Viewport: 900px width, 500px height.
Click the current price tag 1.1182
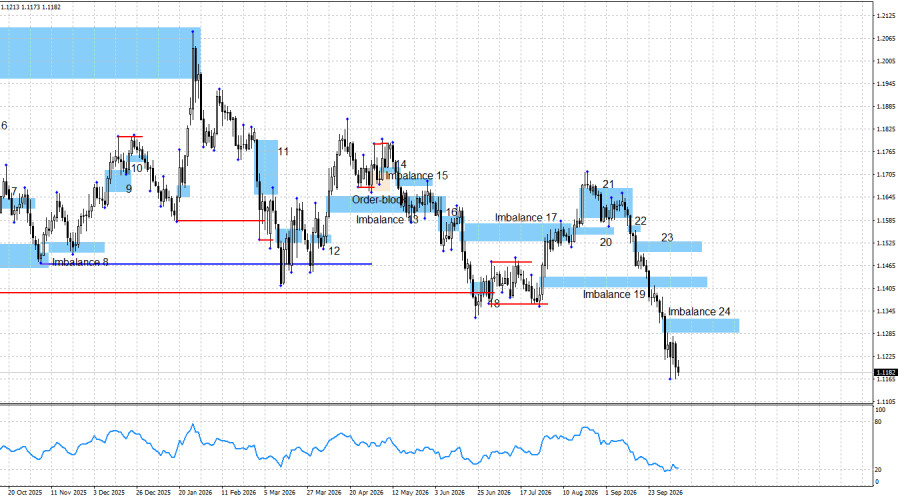coord(886,373)
